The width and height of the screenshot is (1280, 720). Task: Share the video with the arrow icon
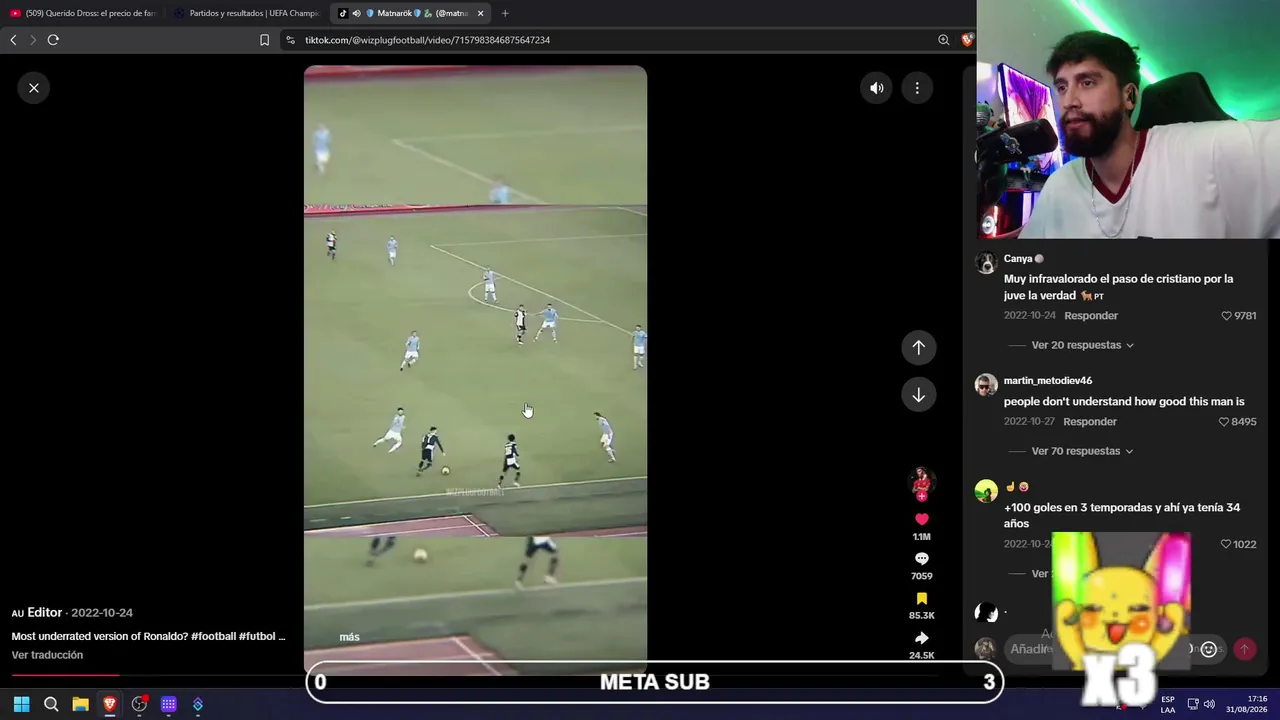922,638
